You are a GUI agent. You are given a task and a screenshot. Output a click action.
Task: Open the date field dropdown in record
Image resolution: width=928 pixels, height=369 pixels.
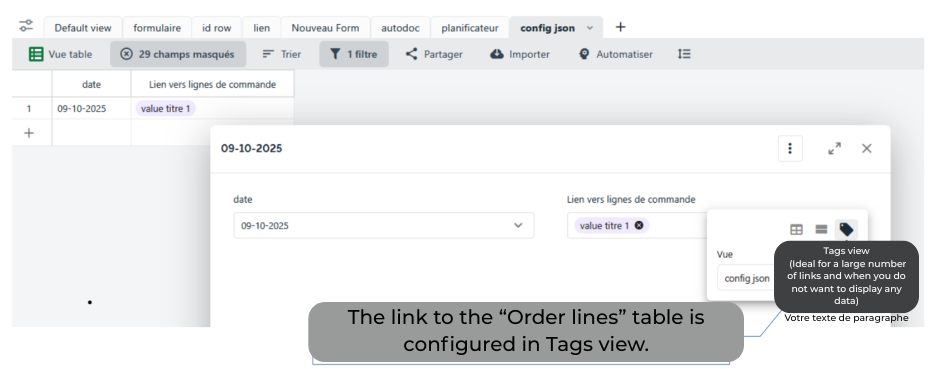coord(384,225)
